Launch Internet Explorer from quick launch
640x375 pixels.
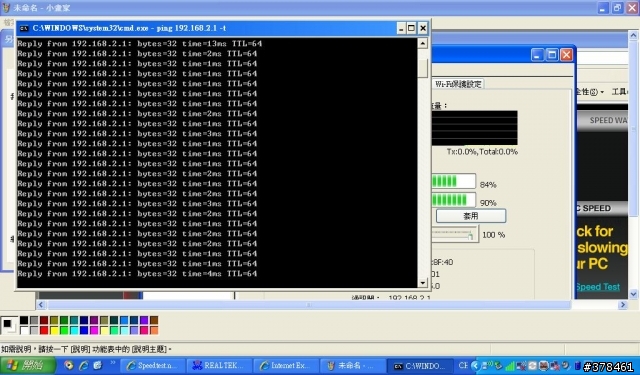83,365
